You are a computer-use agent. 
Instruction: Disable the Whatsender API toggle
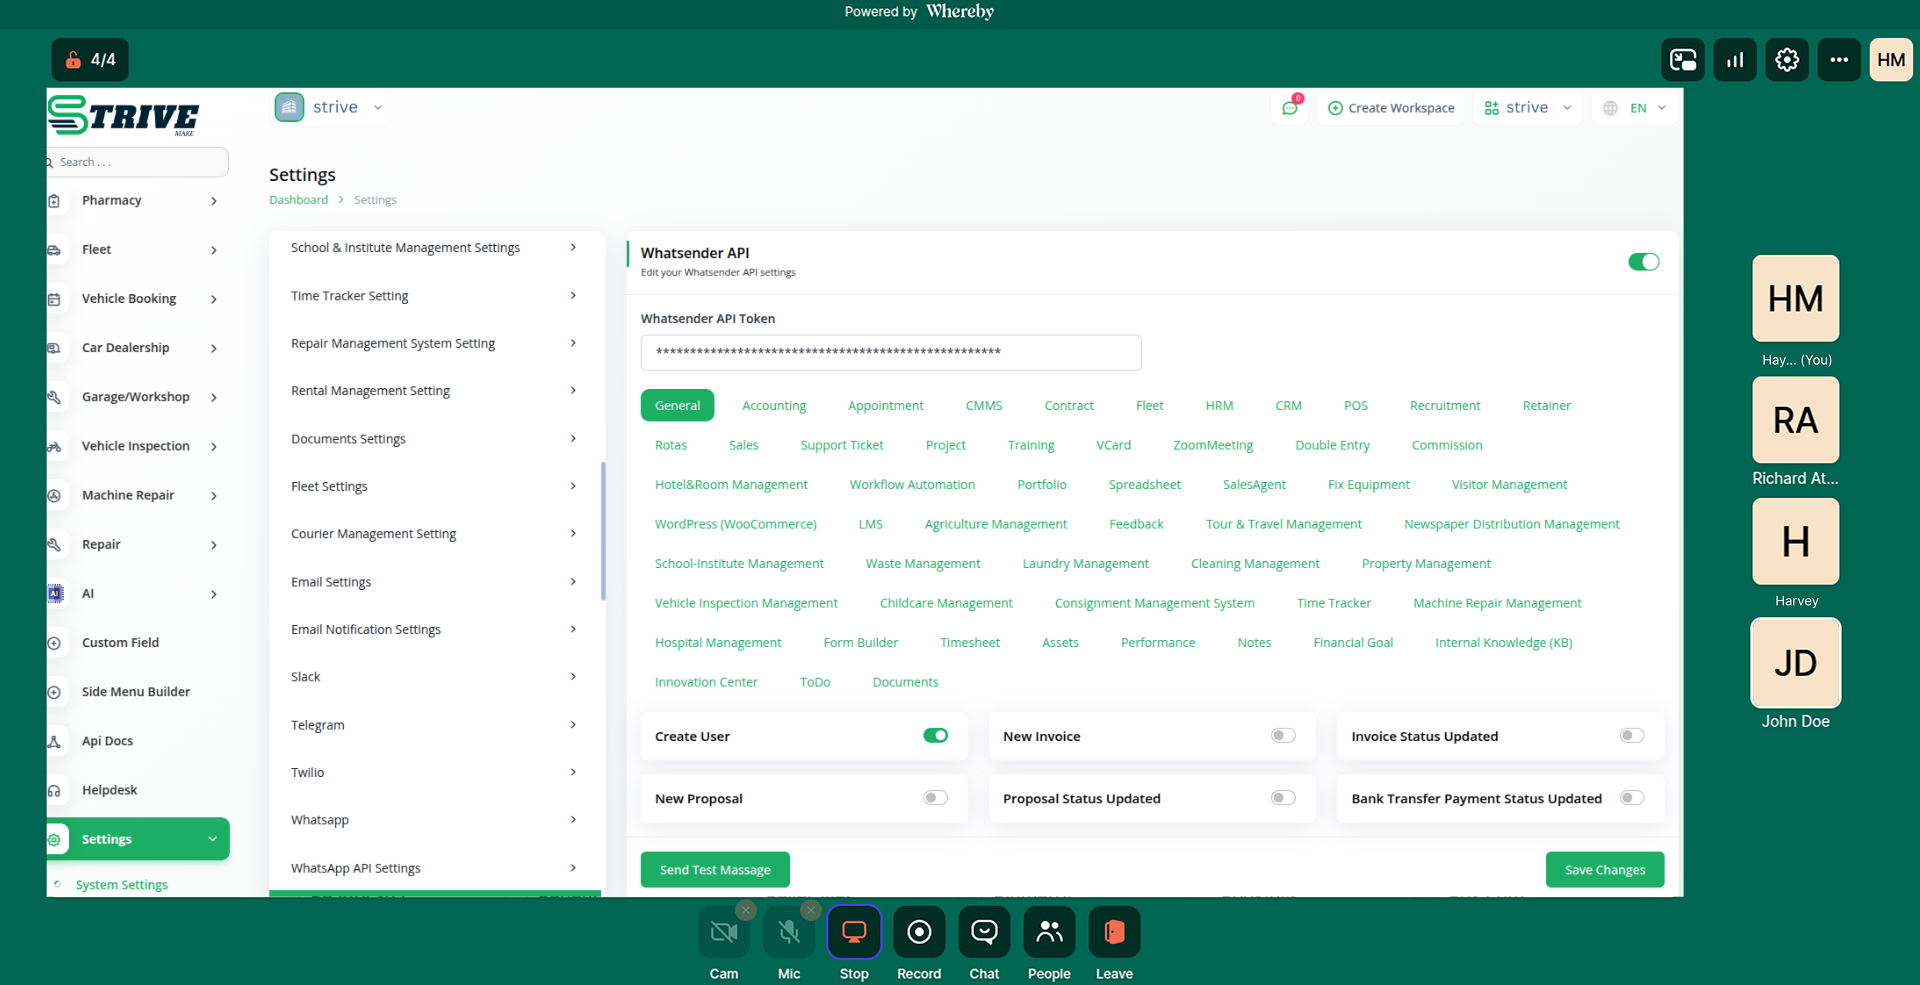point(1643,262)
